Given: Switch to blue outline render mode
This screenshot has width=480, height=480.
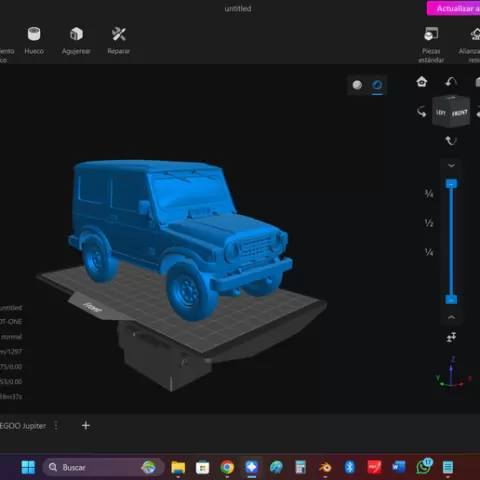Looking at the screenshot, I should click(377, 85).
